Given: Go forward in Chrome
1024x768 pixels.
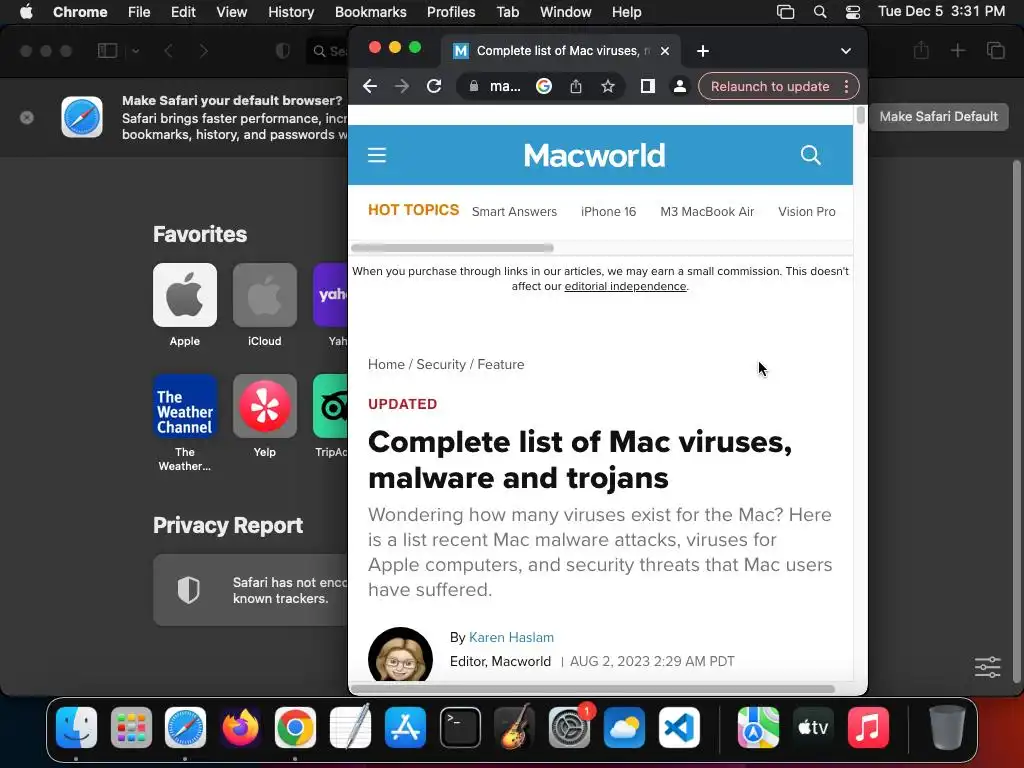Looking at the screenshot, I should pos(402,86).
